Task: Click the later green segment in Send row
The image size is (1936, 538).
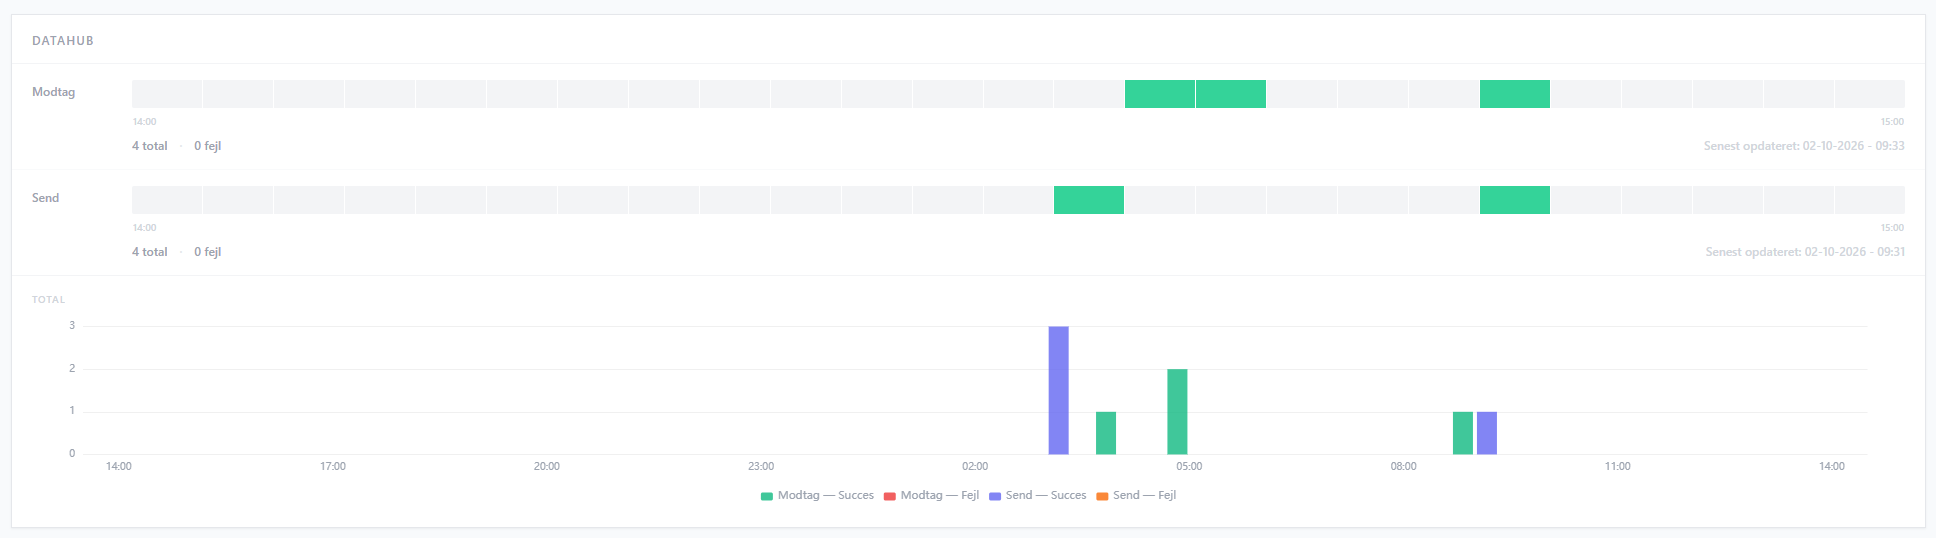Action: tap(1515, 200)
